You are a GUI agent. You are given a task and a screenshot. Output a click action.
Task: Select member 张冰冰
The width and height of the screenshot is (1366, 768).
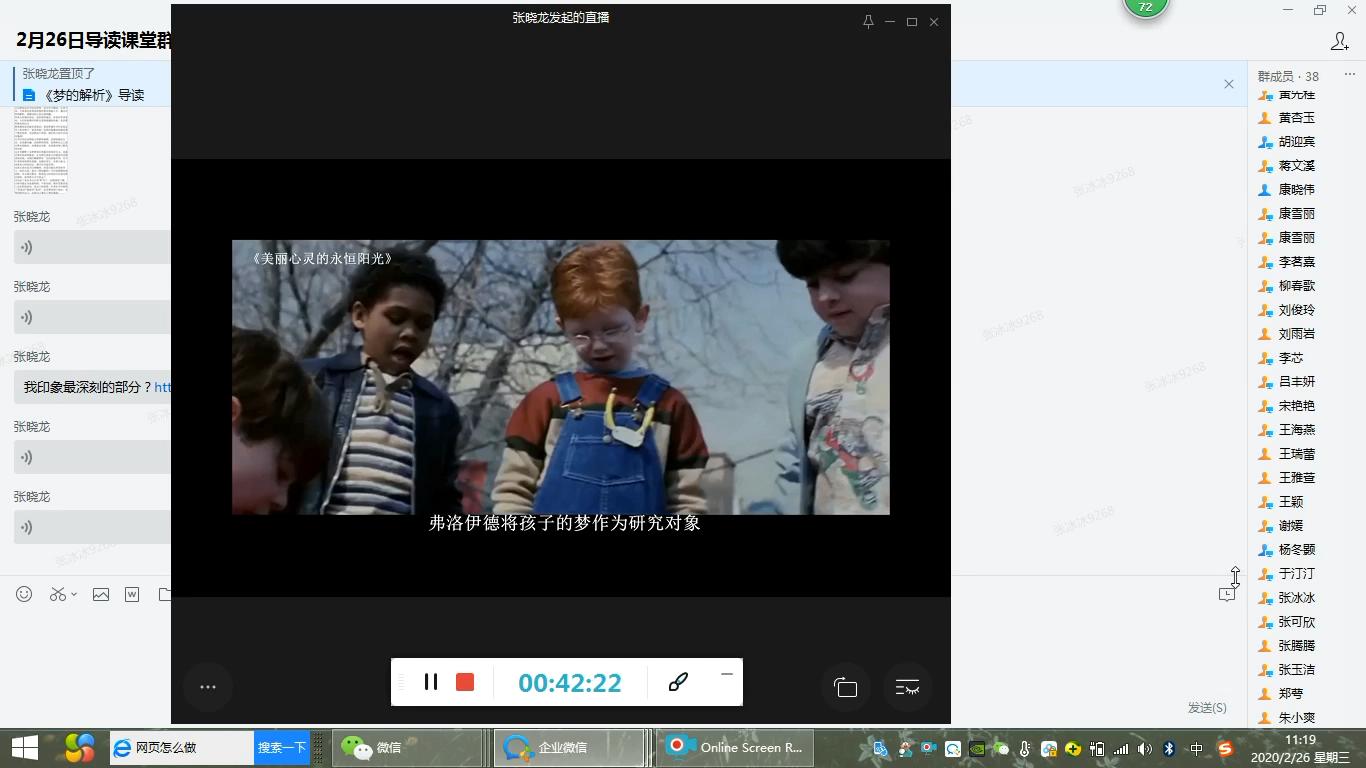[1296, 598]
